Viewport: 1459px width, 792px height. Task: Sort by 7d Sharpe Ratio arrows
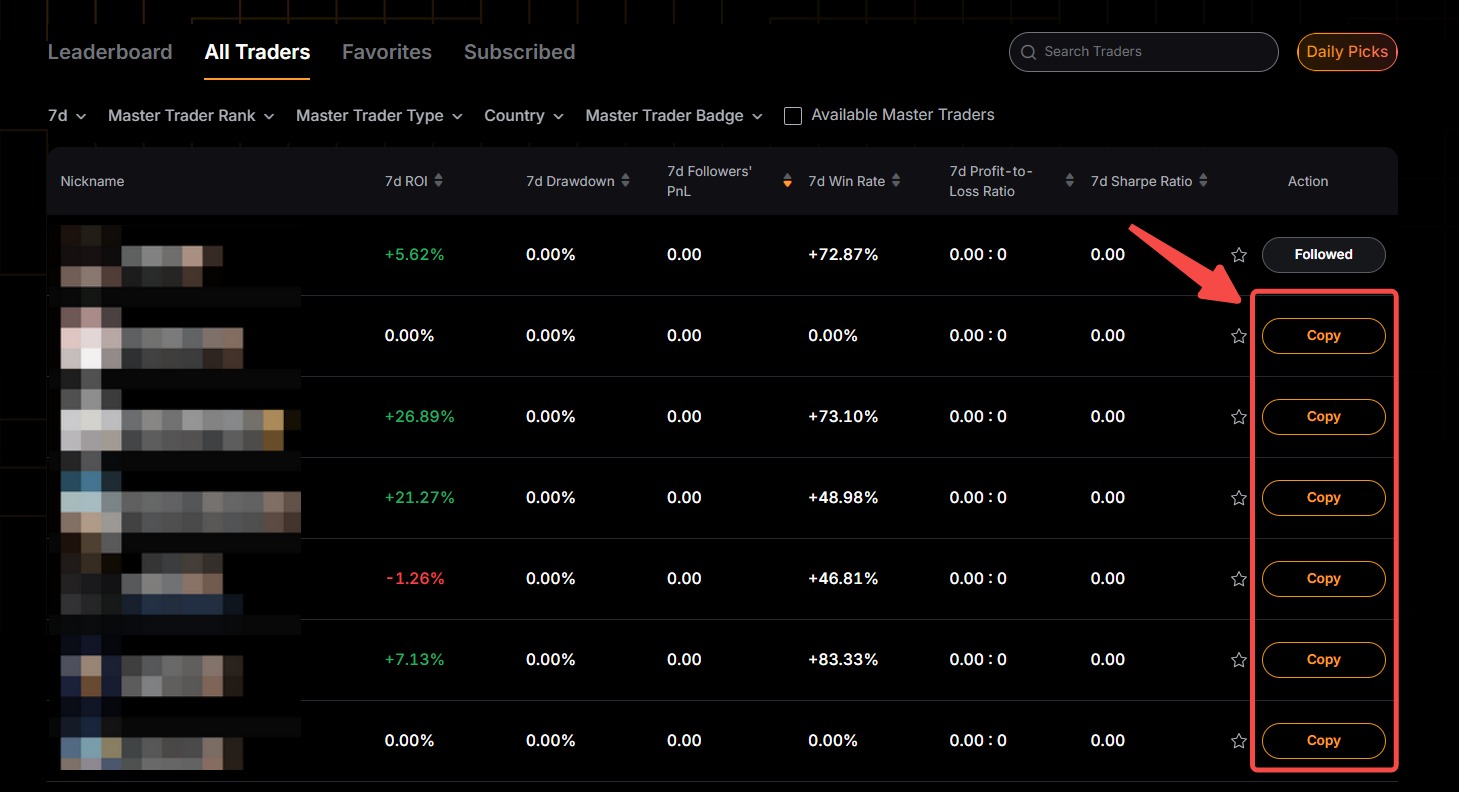1203,181
